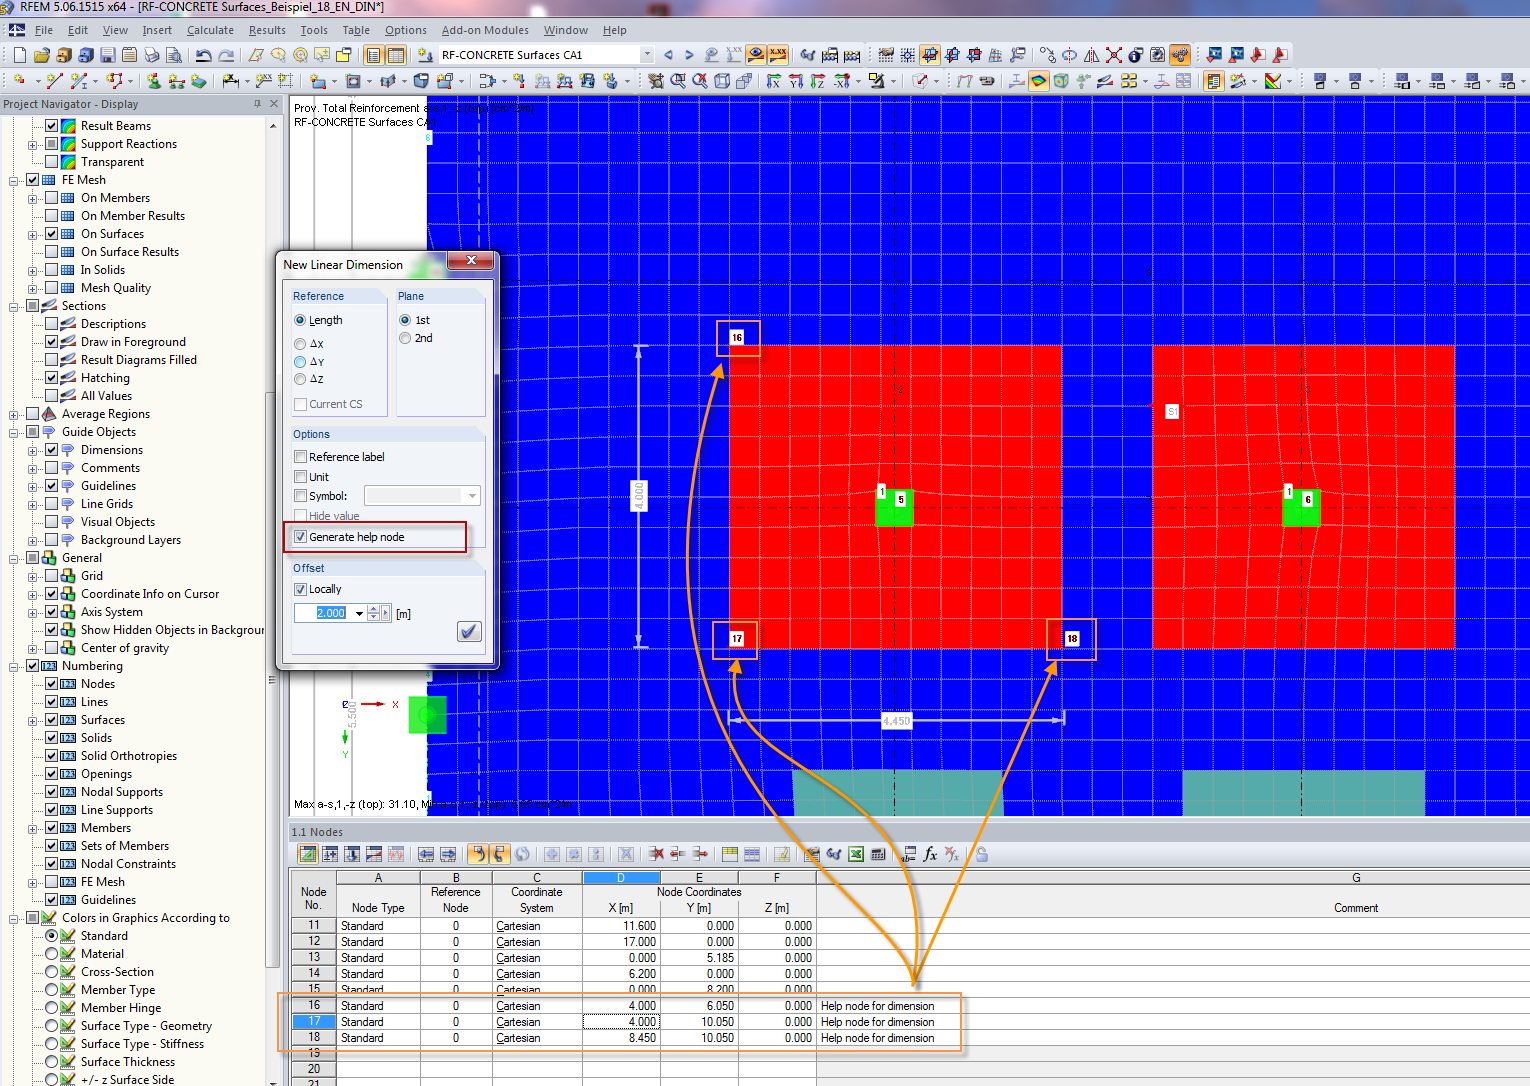Toggle the Locally checkbox under Offset
This screenshot has width=1530, height=1086.
pos(300,589)
